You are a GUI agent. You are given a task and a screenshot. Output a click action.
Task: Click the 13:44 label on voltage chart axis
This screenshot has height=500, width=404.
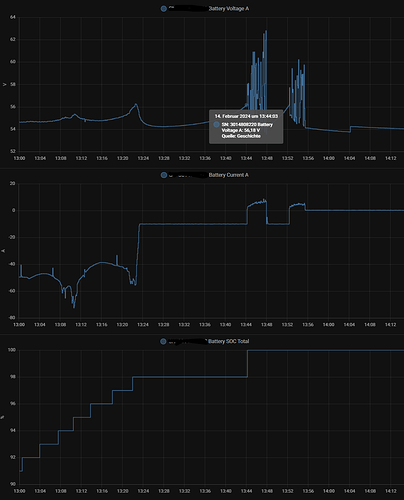(x=246, y=158)
